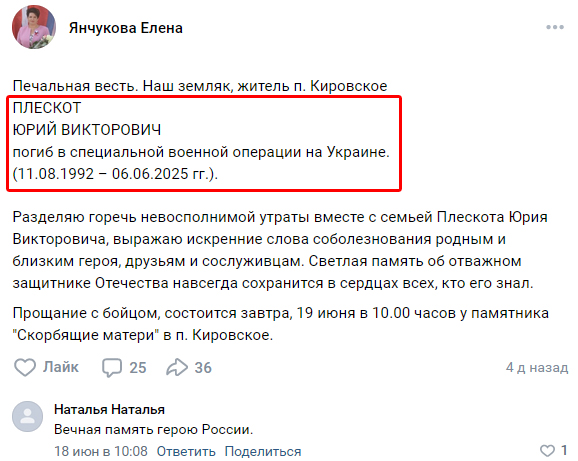Click the Лайк label under the post

point(61,367)
